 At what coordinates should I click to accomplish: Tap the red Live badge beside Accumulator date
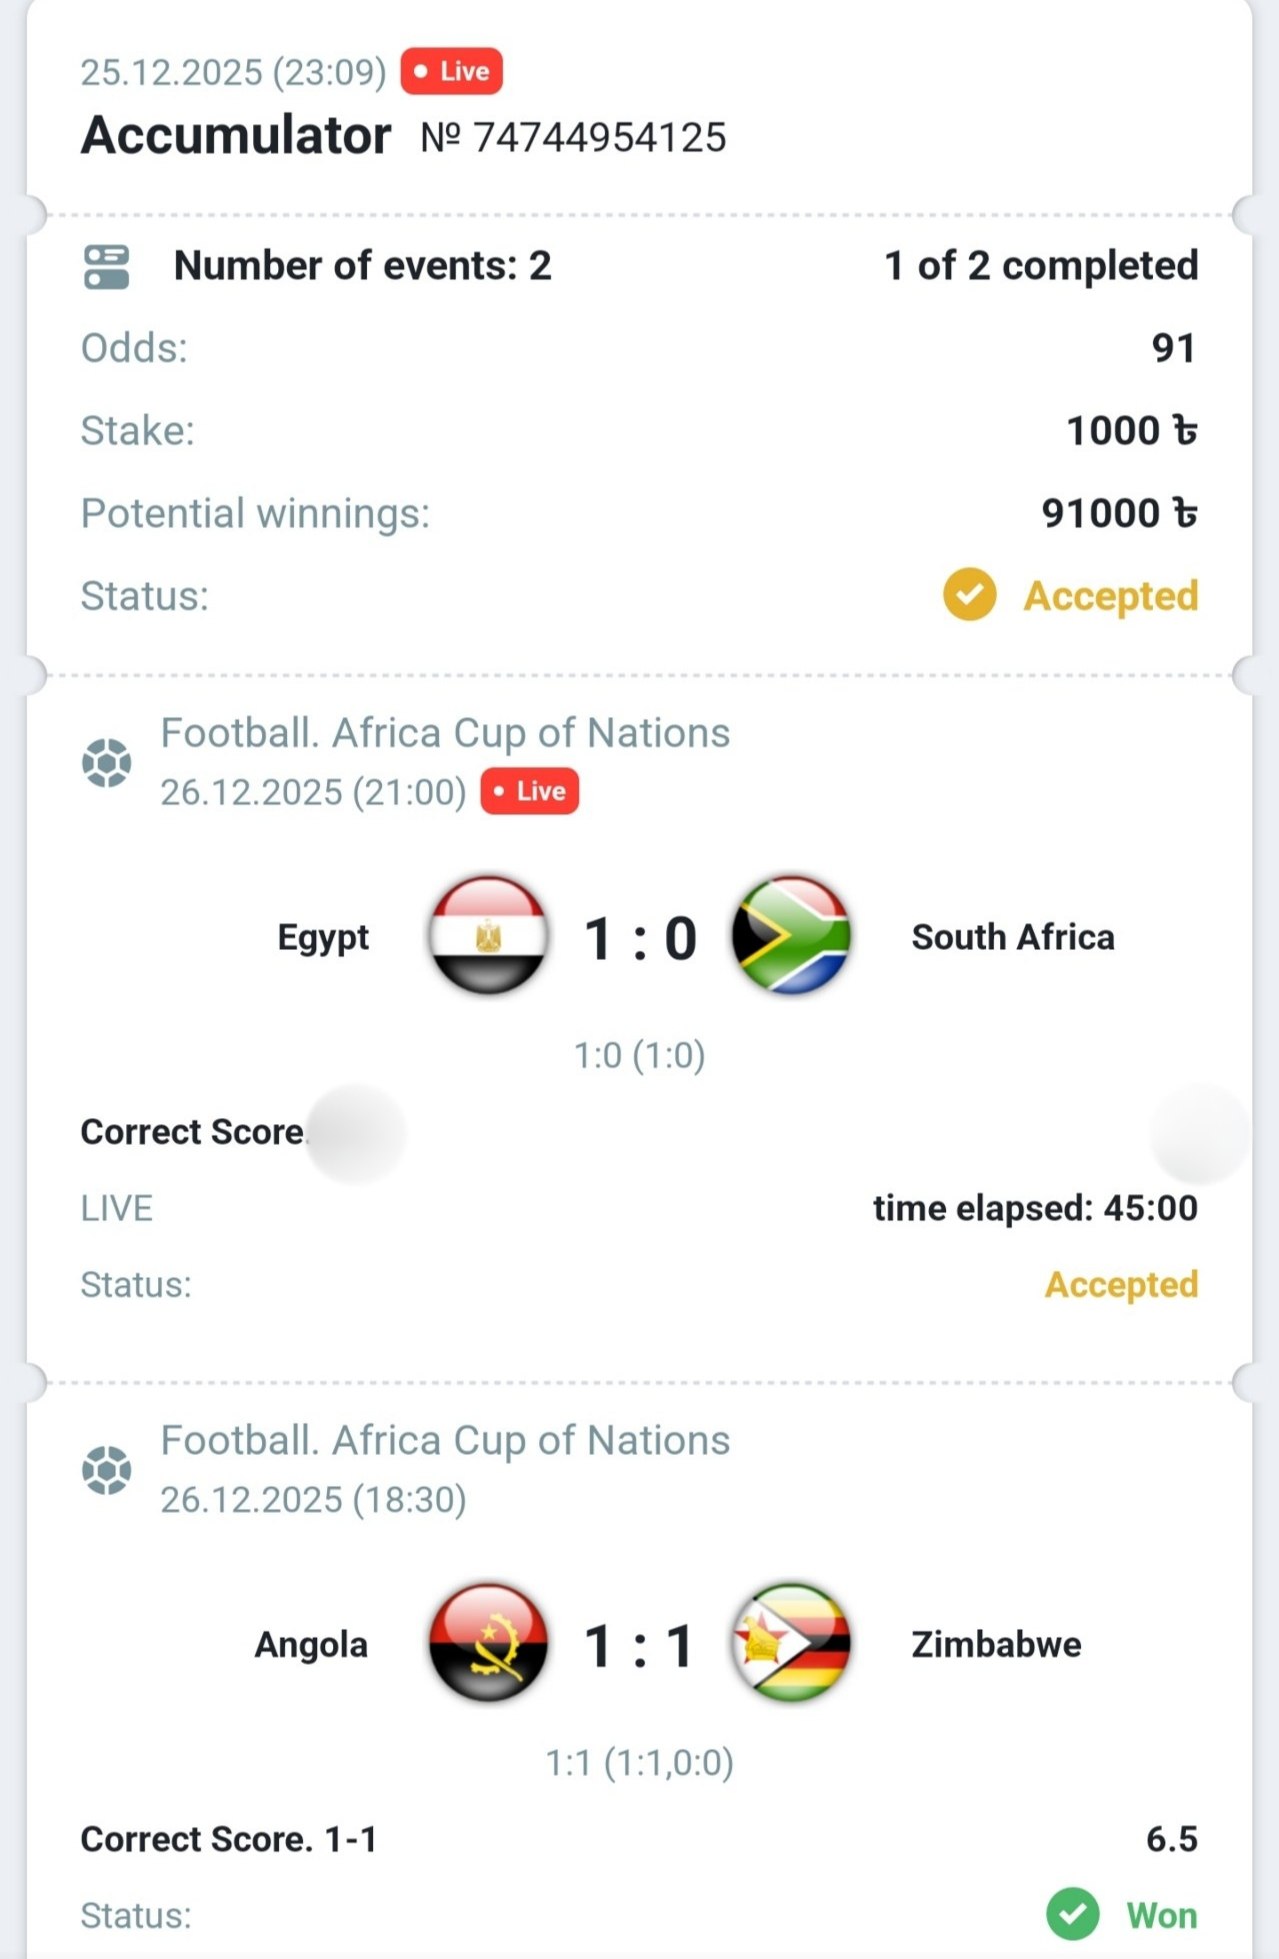coord(452,72)
